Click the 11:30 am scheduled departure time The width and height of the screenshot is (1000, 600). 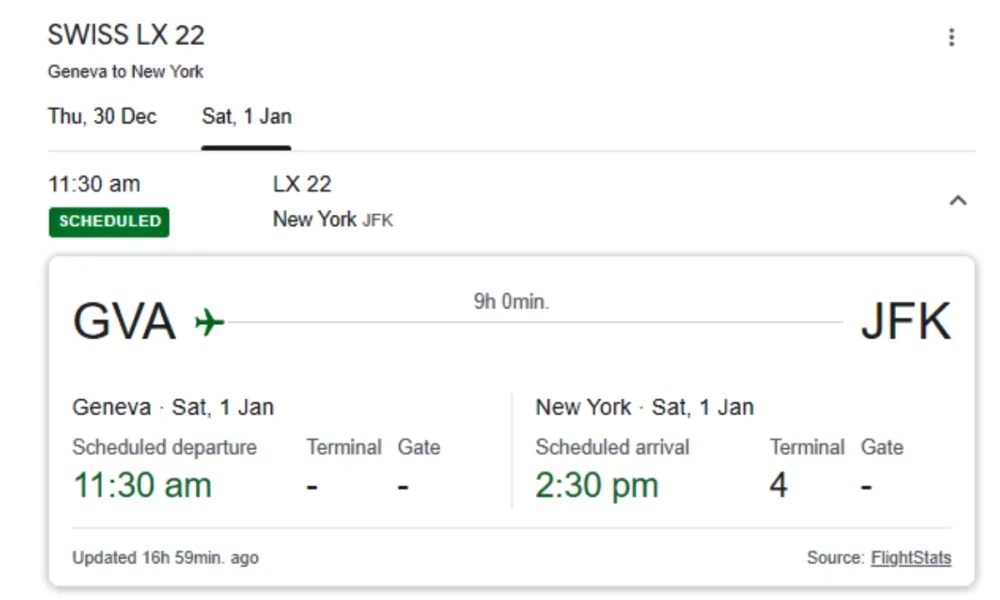pyautogui.click(x=141, y=484)
